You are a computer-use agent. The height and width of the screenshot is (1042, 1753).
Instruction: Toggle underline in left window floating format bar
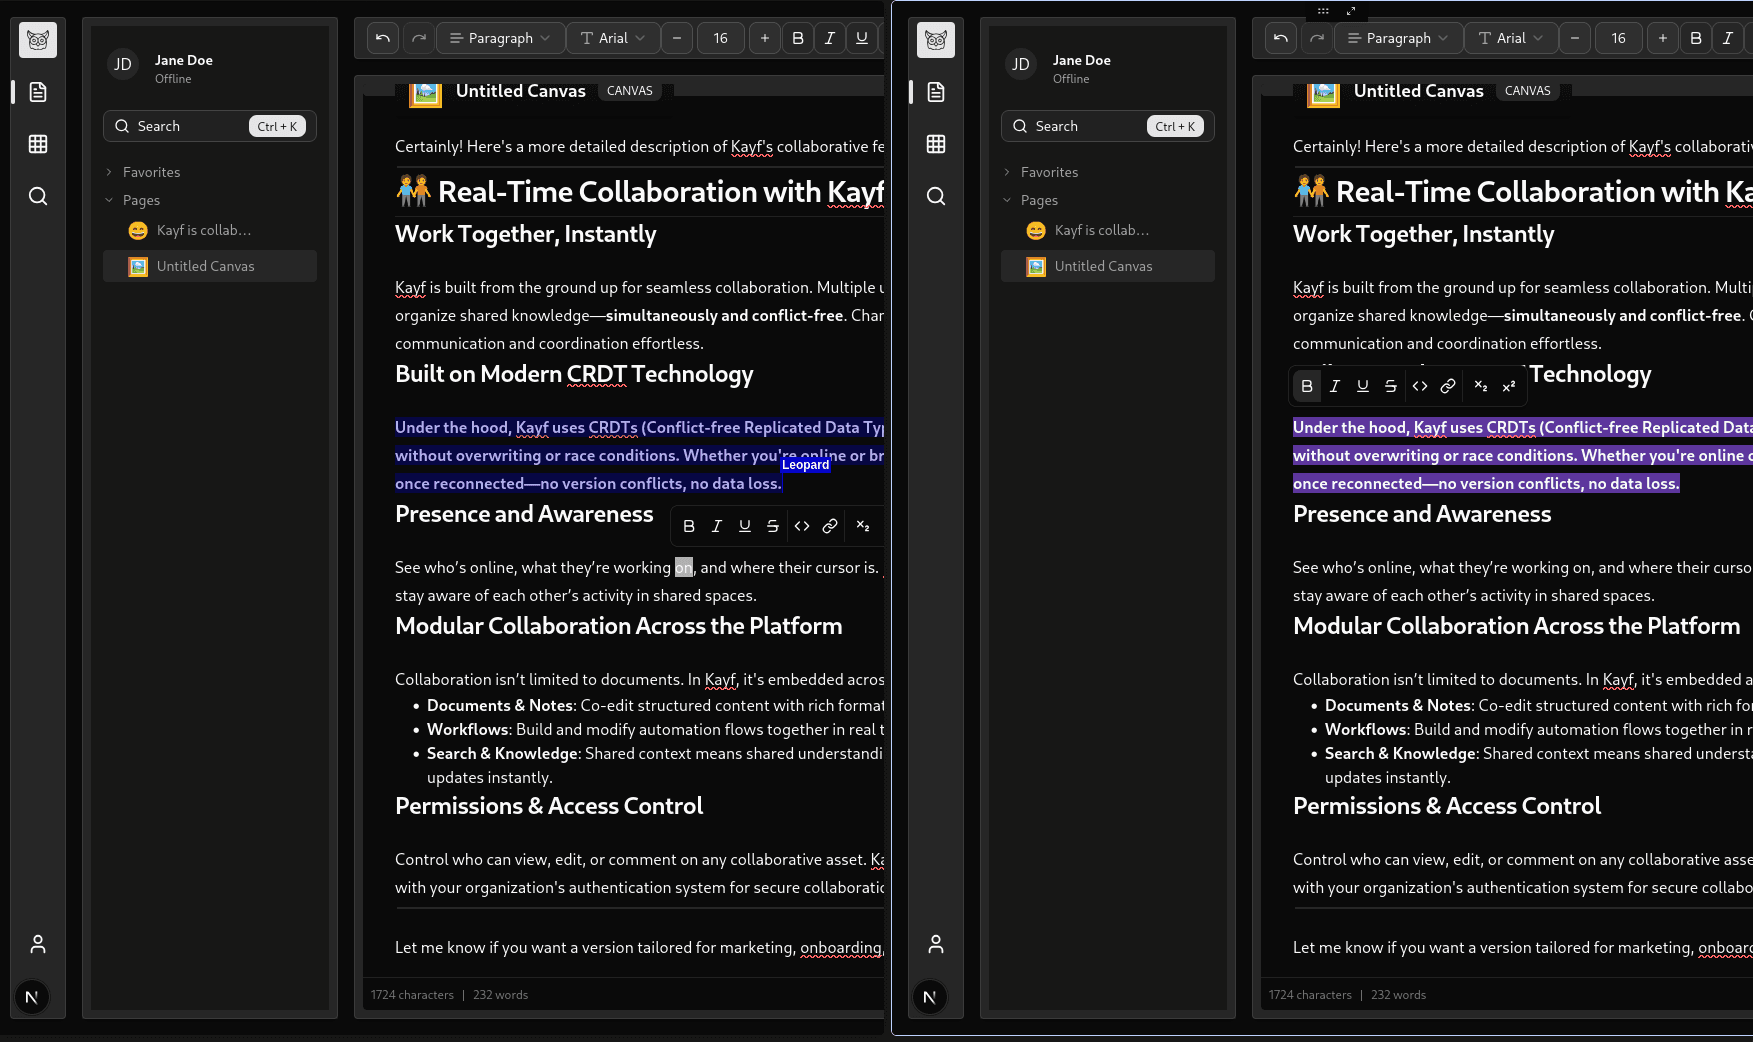745,526
